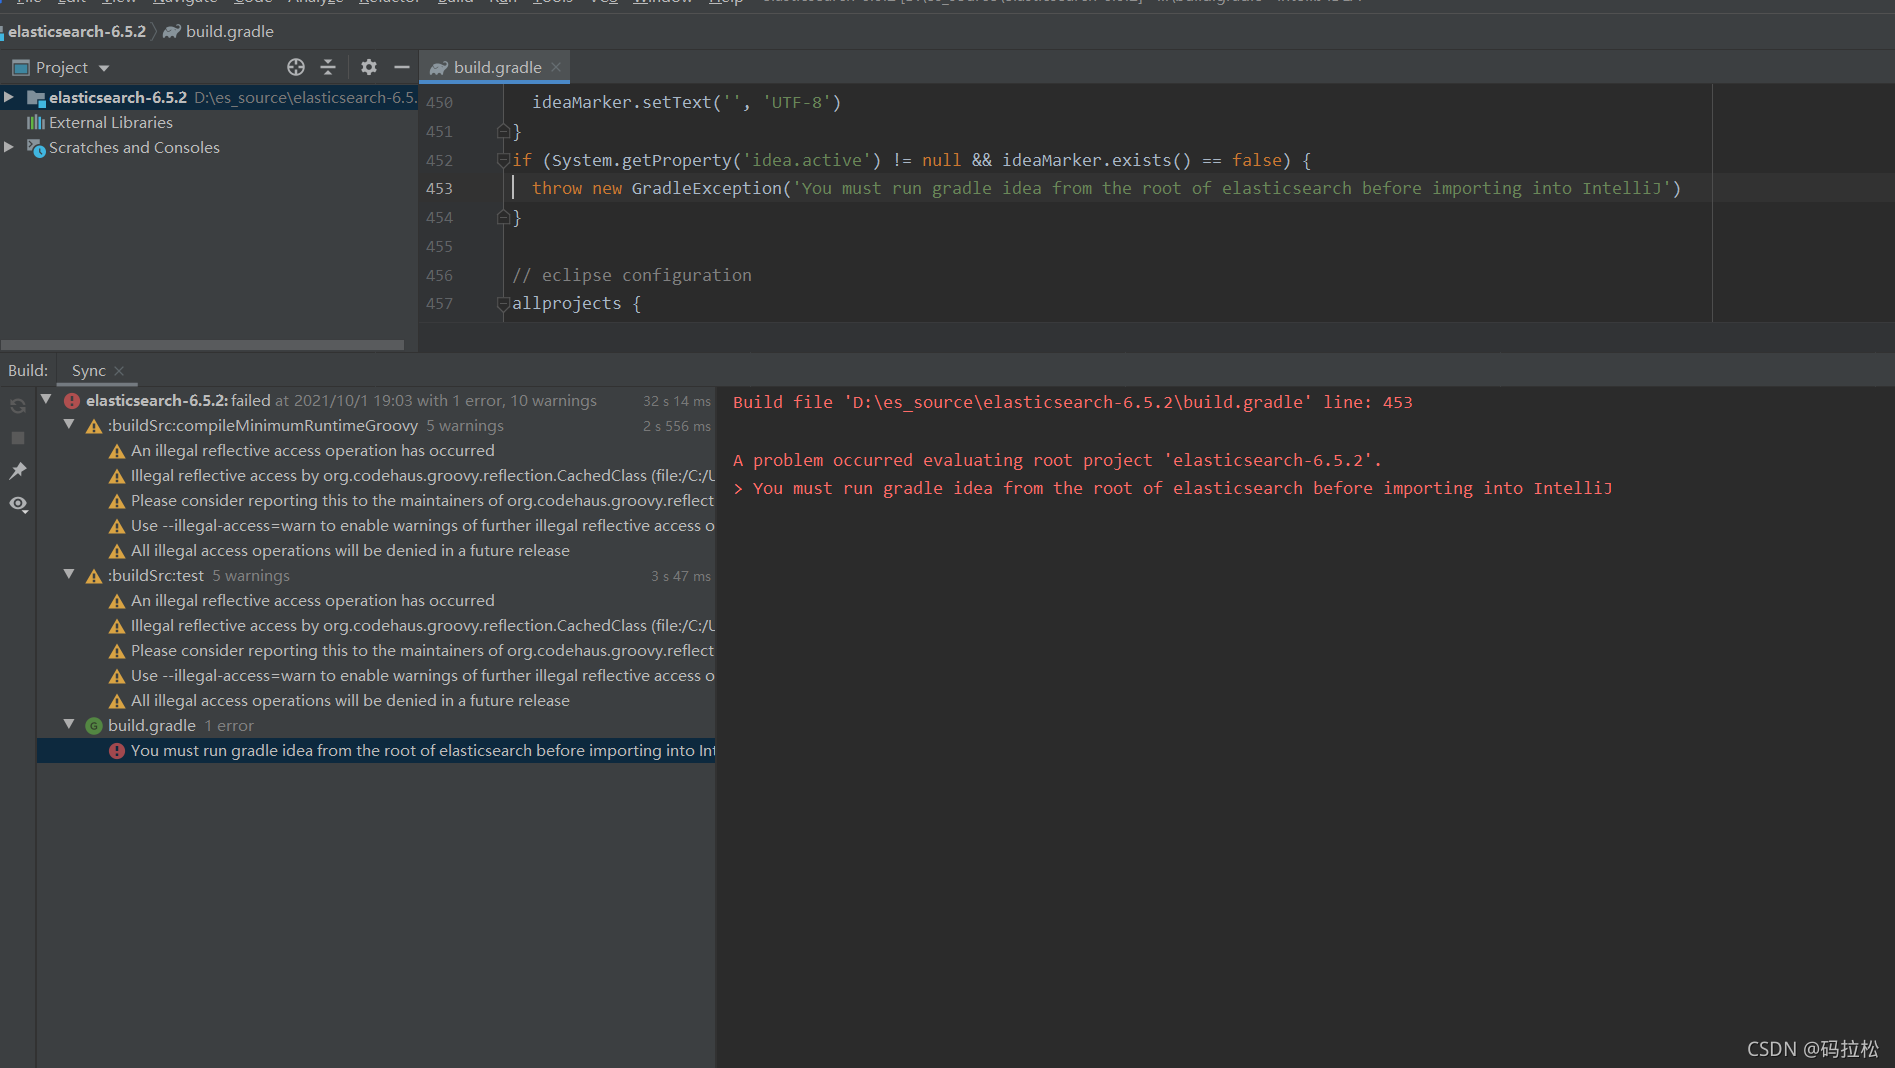1895x1068 pixels.
Task: Open Project panel settings gear
Action: [369, 67]
